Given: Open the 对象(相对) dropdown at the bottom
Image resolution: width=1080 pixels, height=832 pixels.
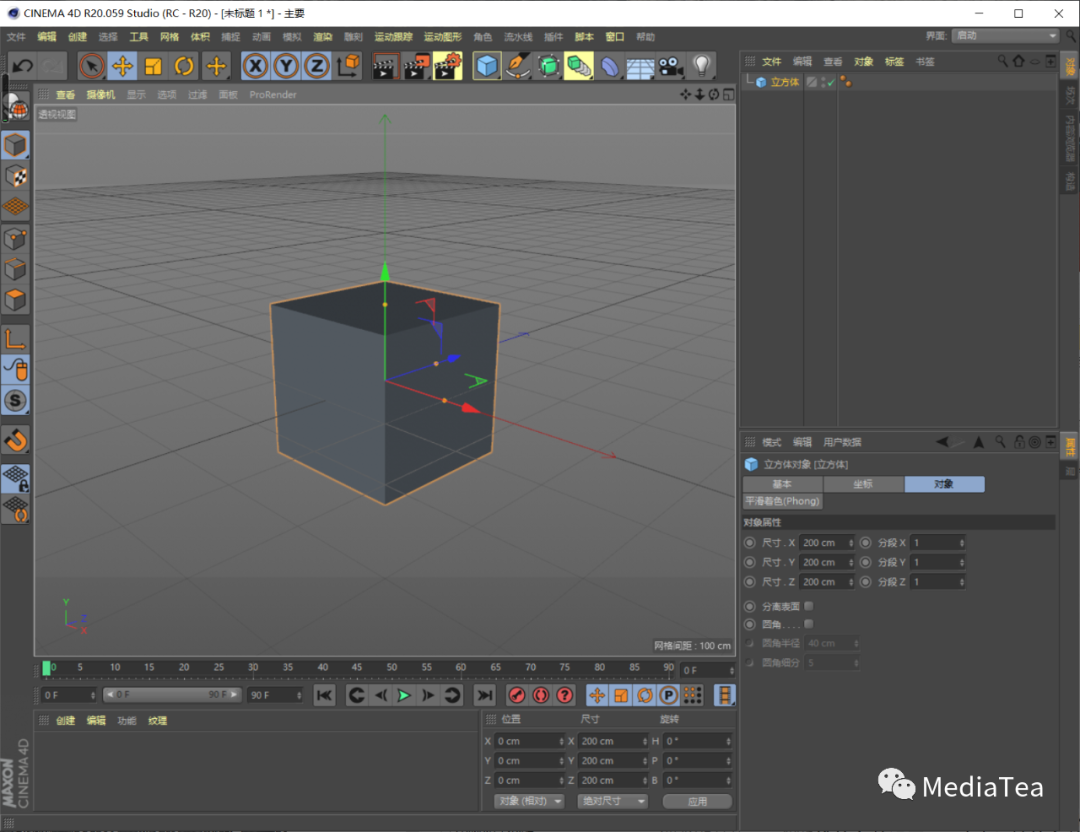Looking at the screenshot, I should pyautogui.click(x=528, y=800).
